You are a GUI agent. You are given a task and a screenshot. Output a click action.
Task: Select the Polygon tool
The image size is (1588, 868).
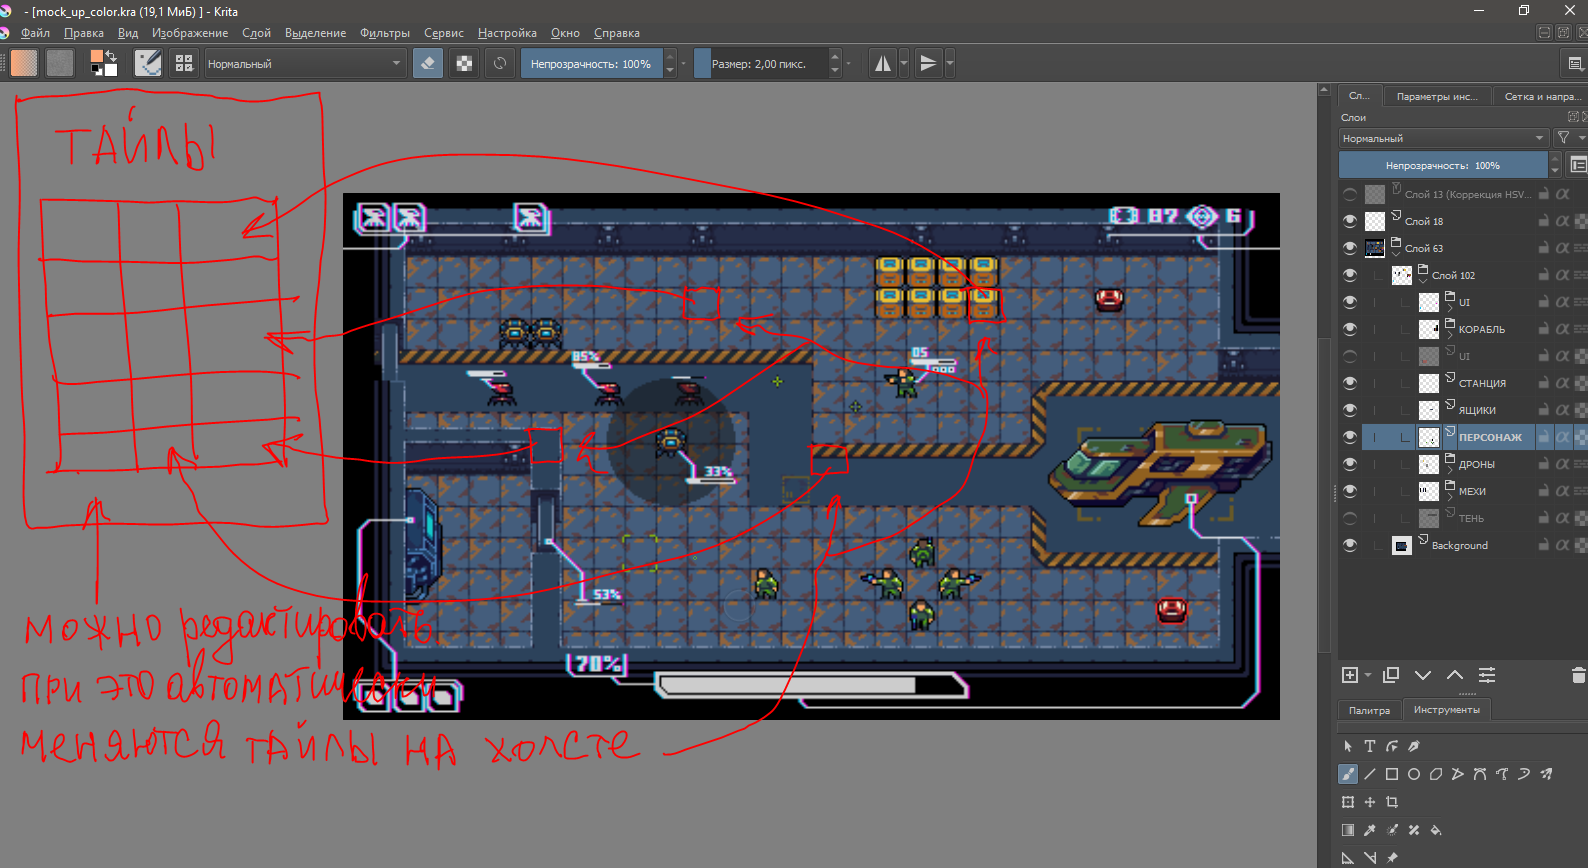click(x=1436, y=774)
